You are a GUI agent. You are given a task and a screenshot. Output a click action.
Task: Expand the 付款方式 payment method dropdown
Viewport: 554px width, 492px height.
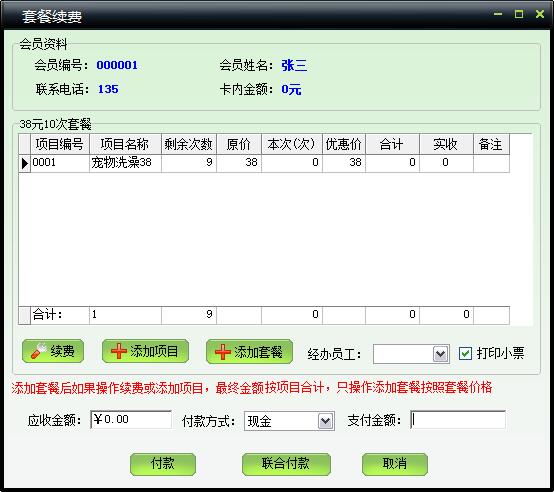[325, 421]
